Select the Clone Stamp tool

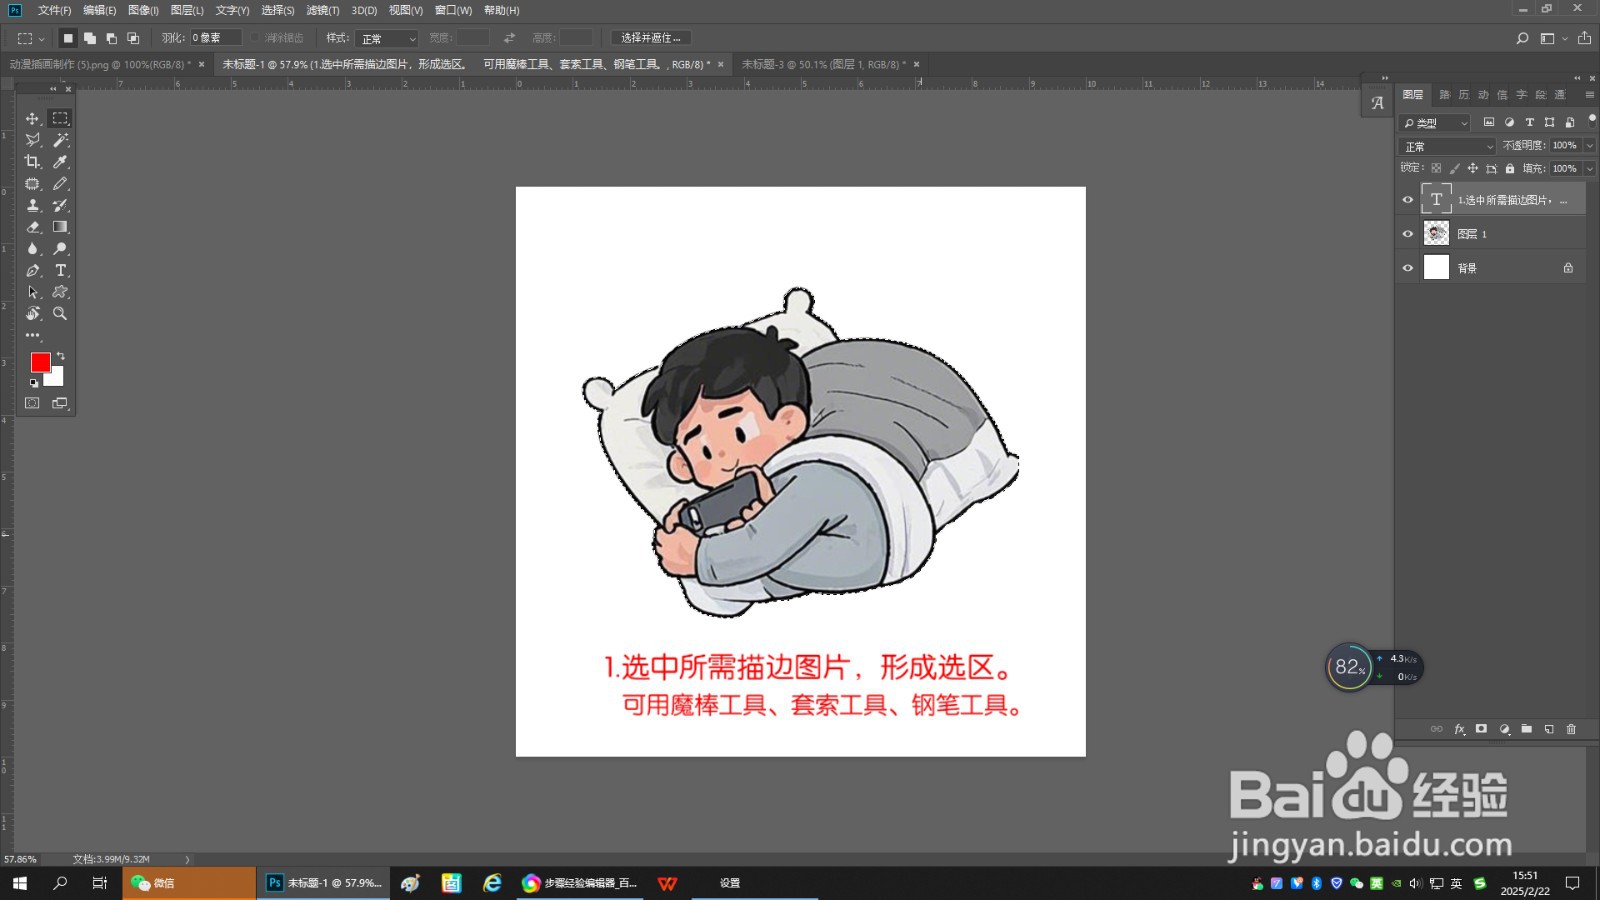point(32,205)
